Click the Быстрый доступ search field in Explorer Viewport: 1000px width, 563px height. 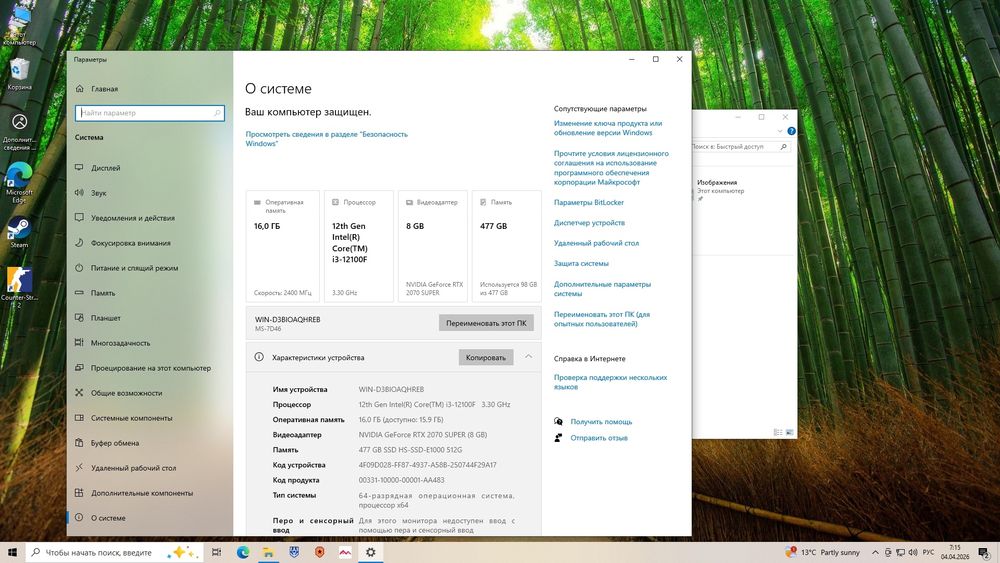tap(740, 147)
